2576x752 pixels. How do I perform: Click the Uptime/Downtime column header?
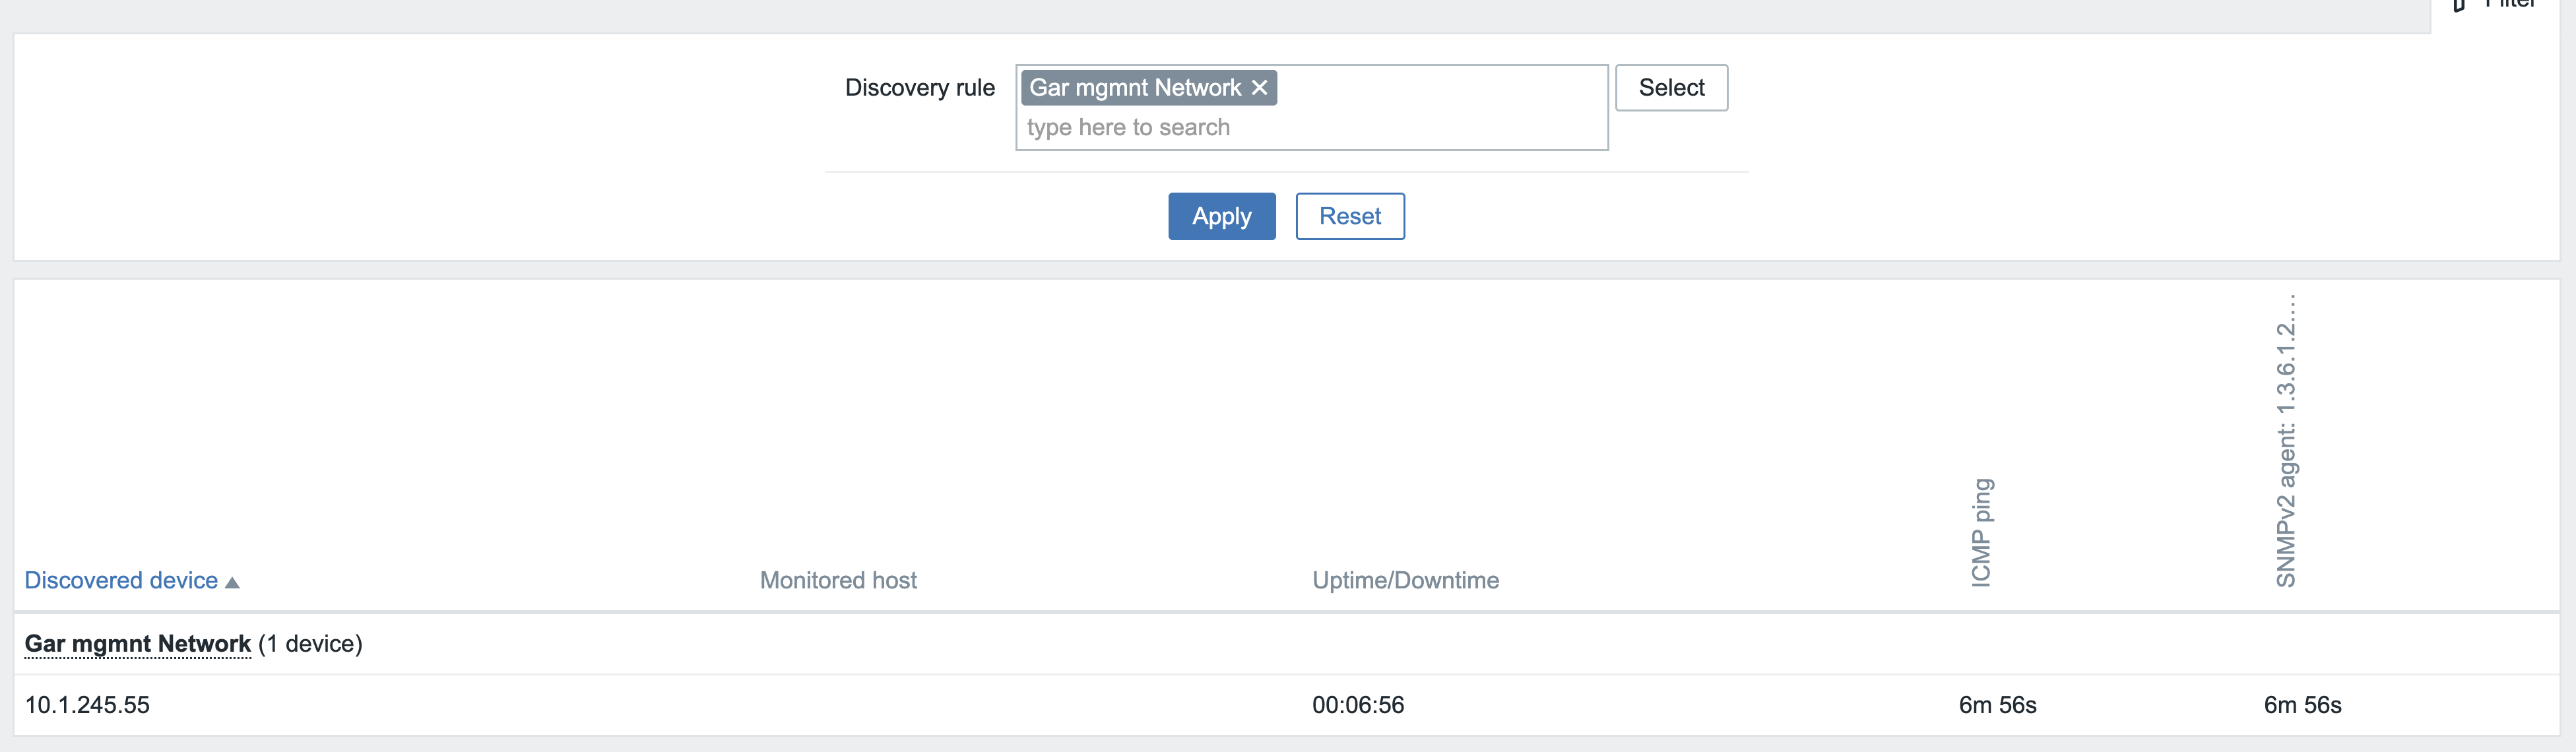pyautogui.click(x=1404, y=580)
